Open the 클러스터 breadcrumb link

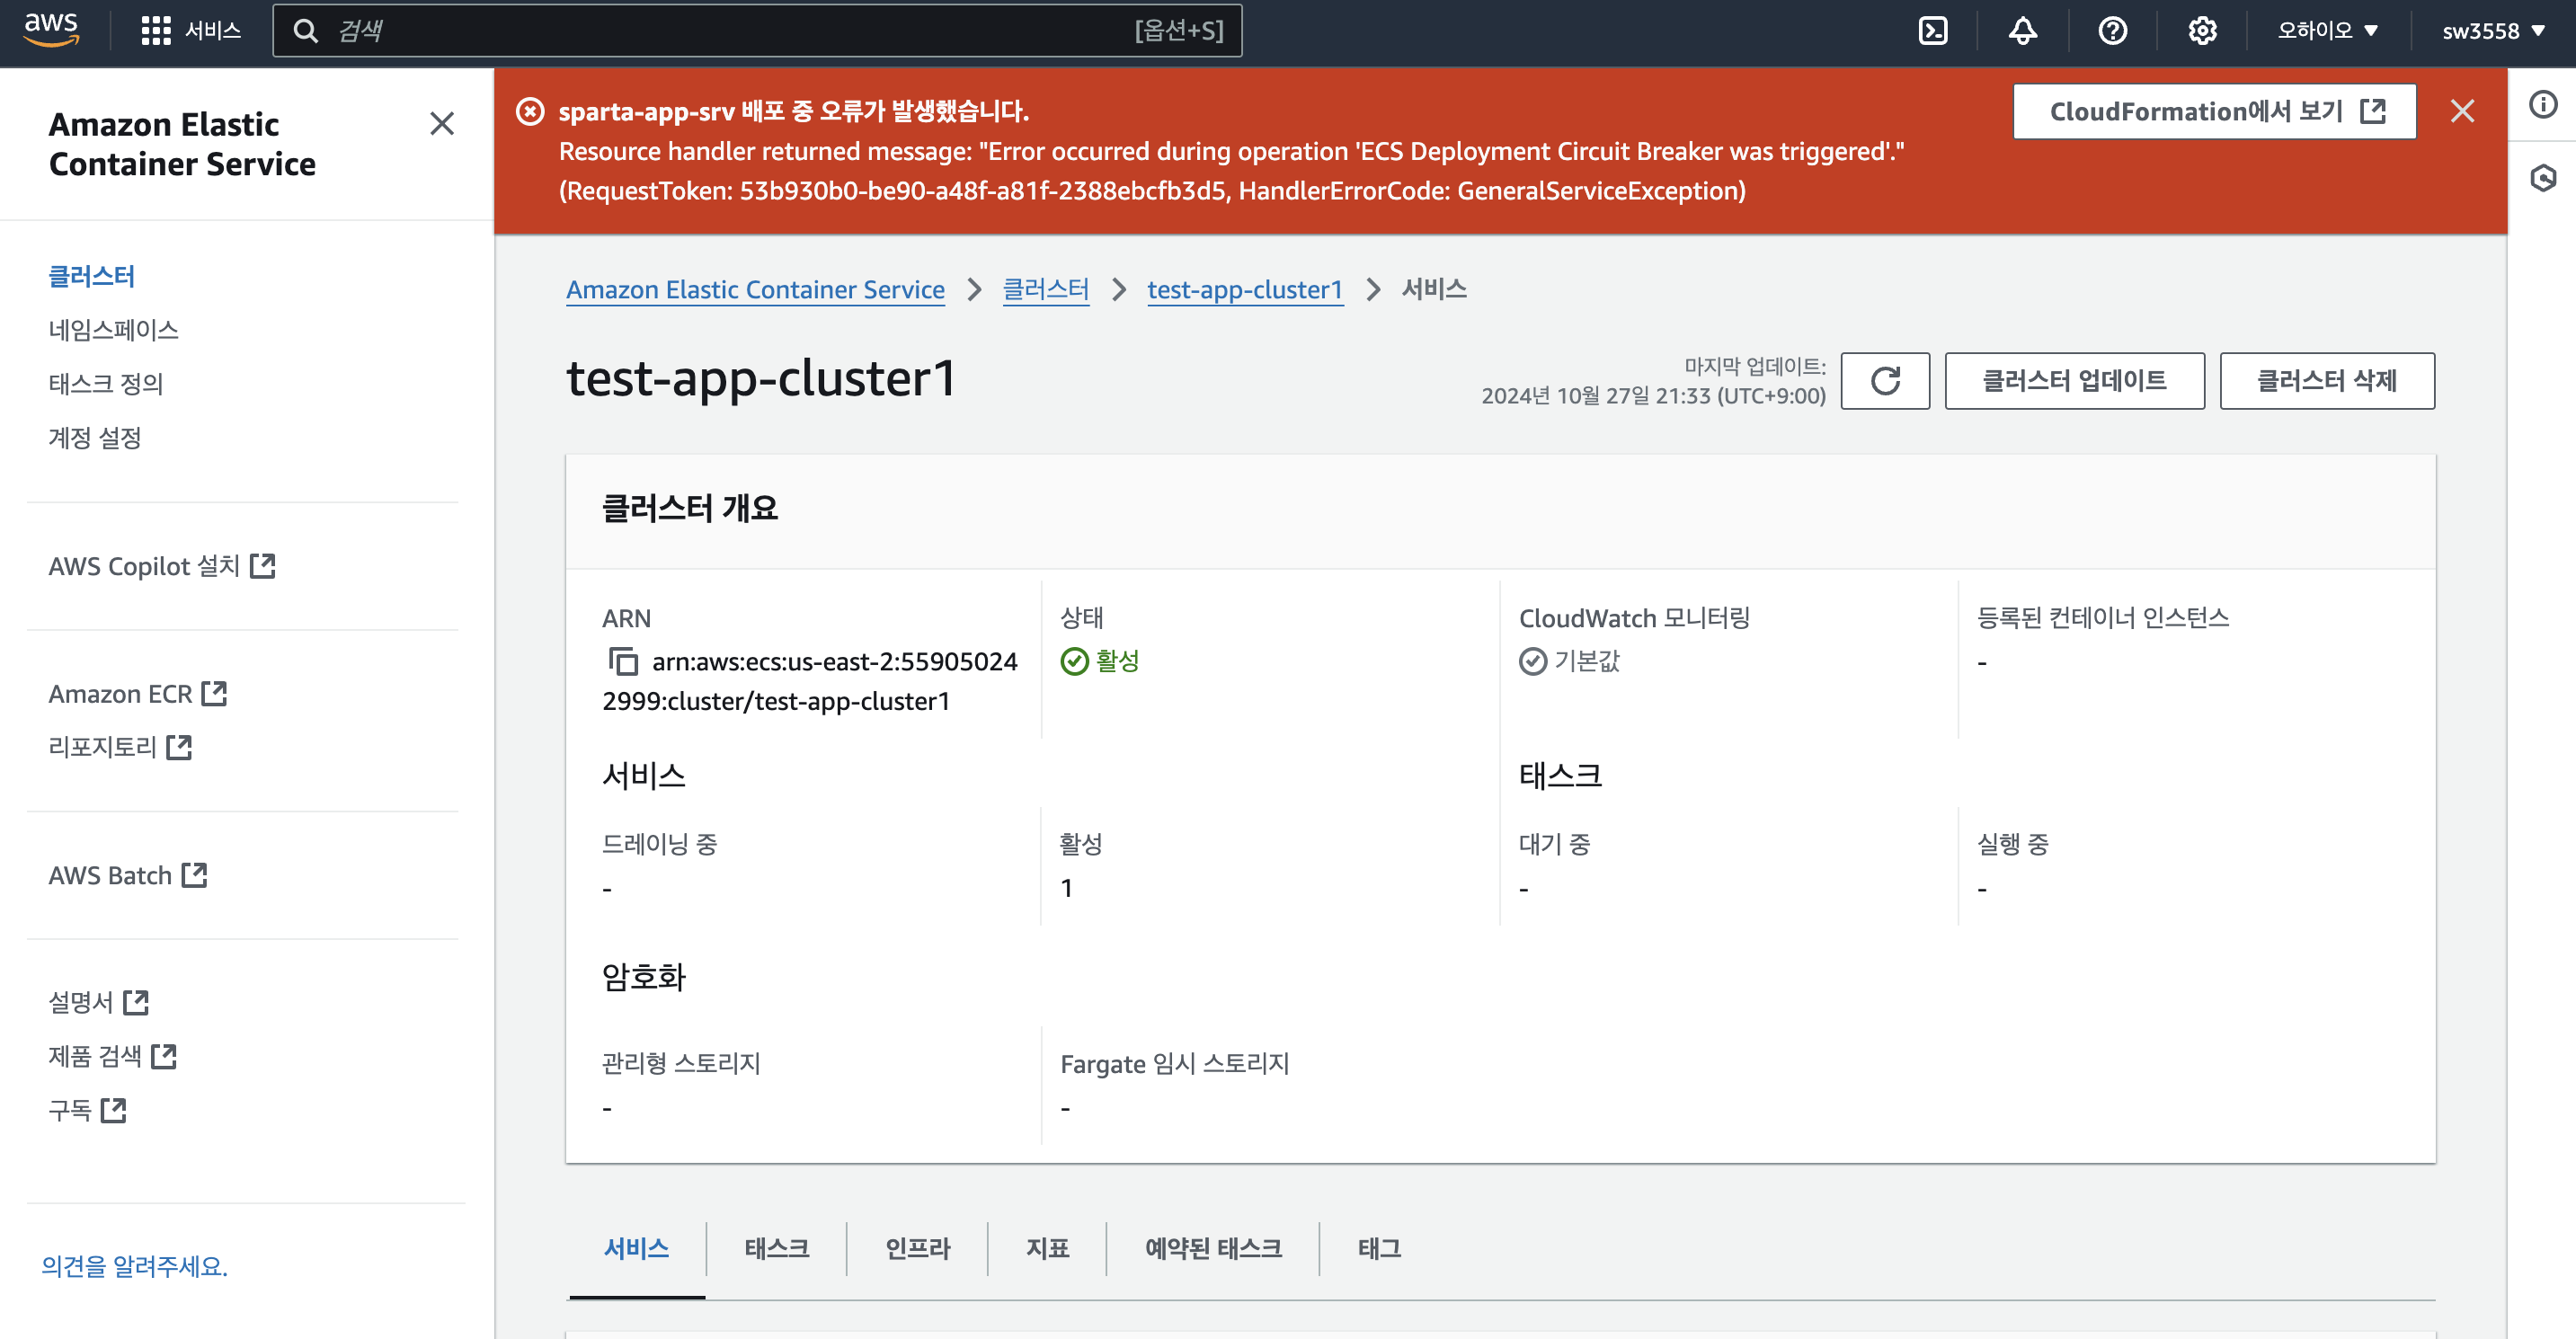click(x=1046, y=289)
